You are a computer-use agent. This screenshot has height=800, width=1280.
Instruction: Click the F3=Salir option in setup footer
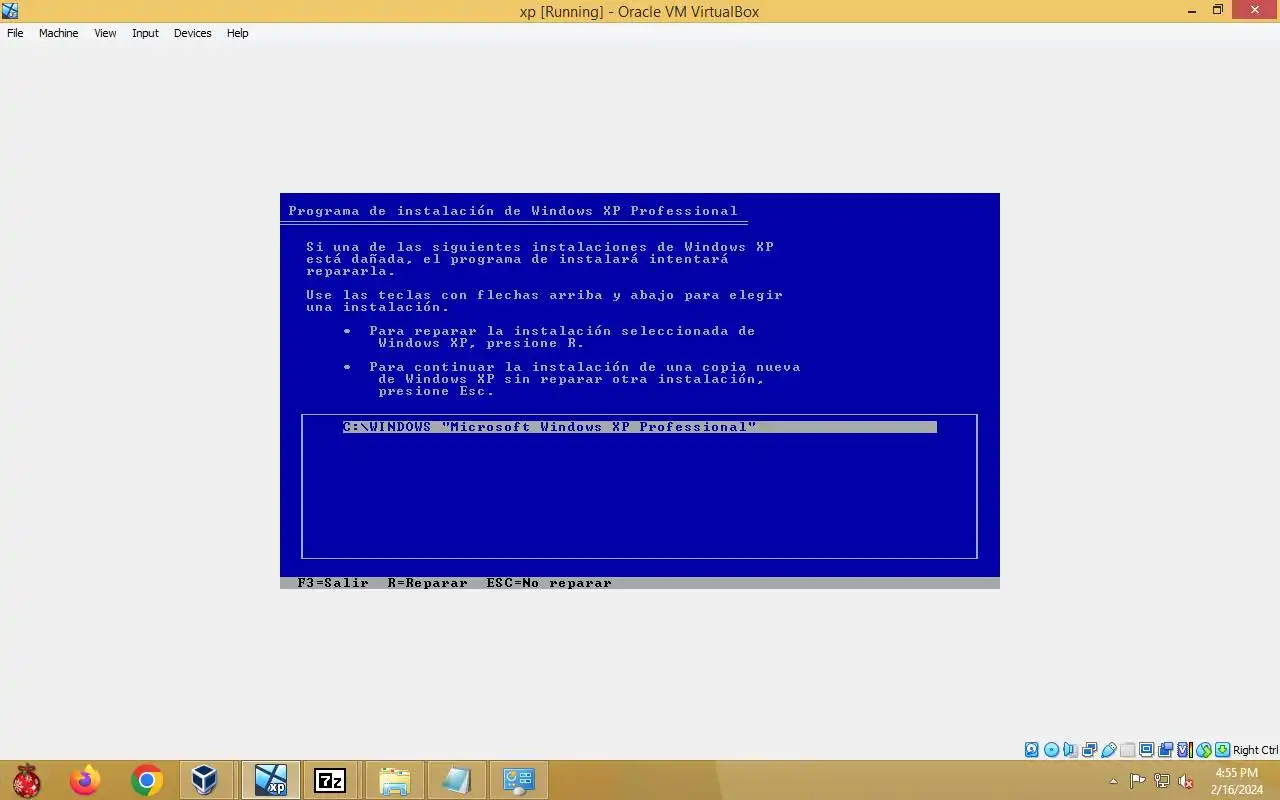(333, 583)
